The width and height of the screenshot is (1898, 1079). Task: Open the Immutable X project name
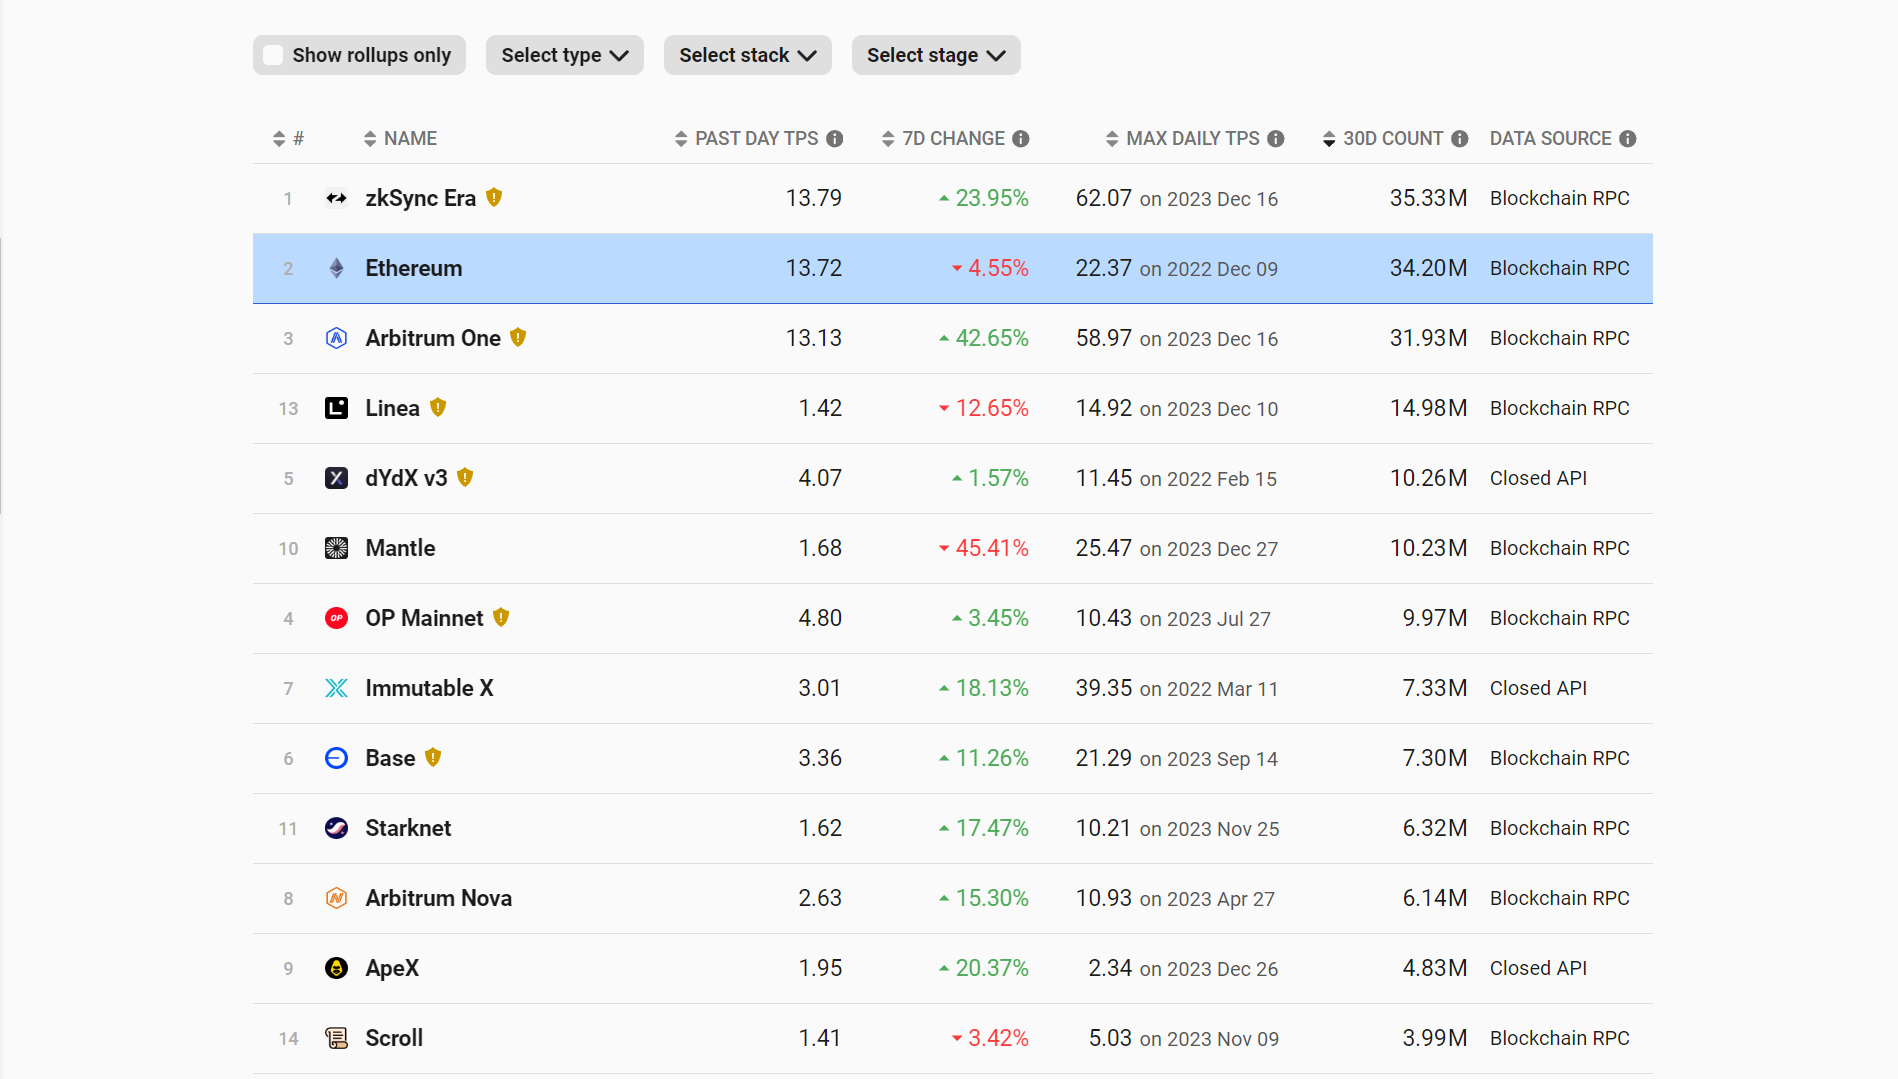(430, 688)
